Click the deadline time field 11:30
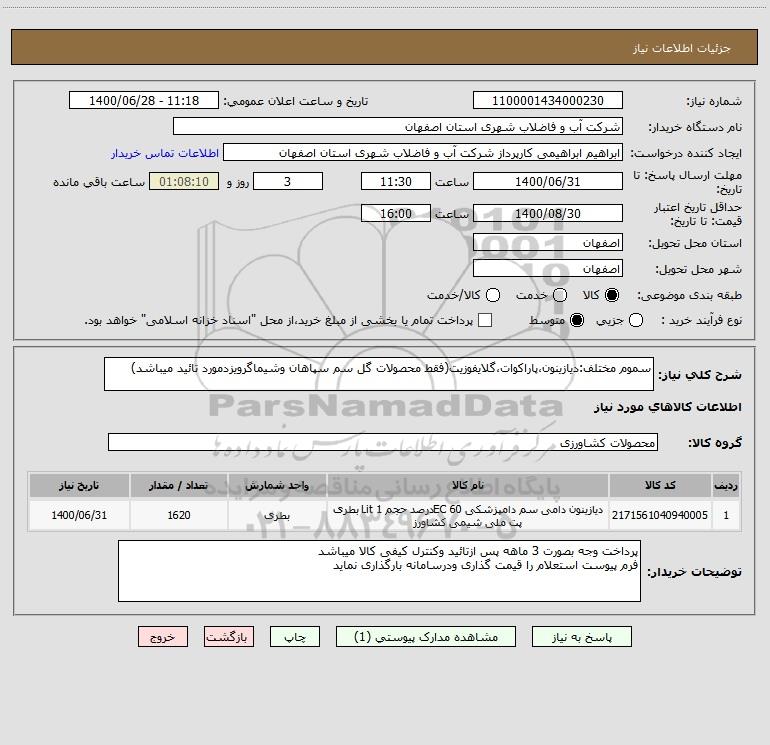This screenshot has height=745, width=770. 396,181
